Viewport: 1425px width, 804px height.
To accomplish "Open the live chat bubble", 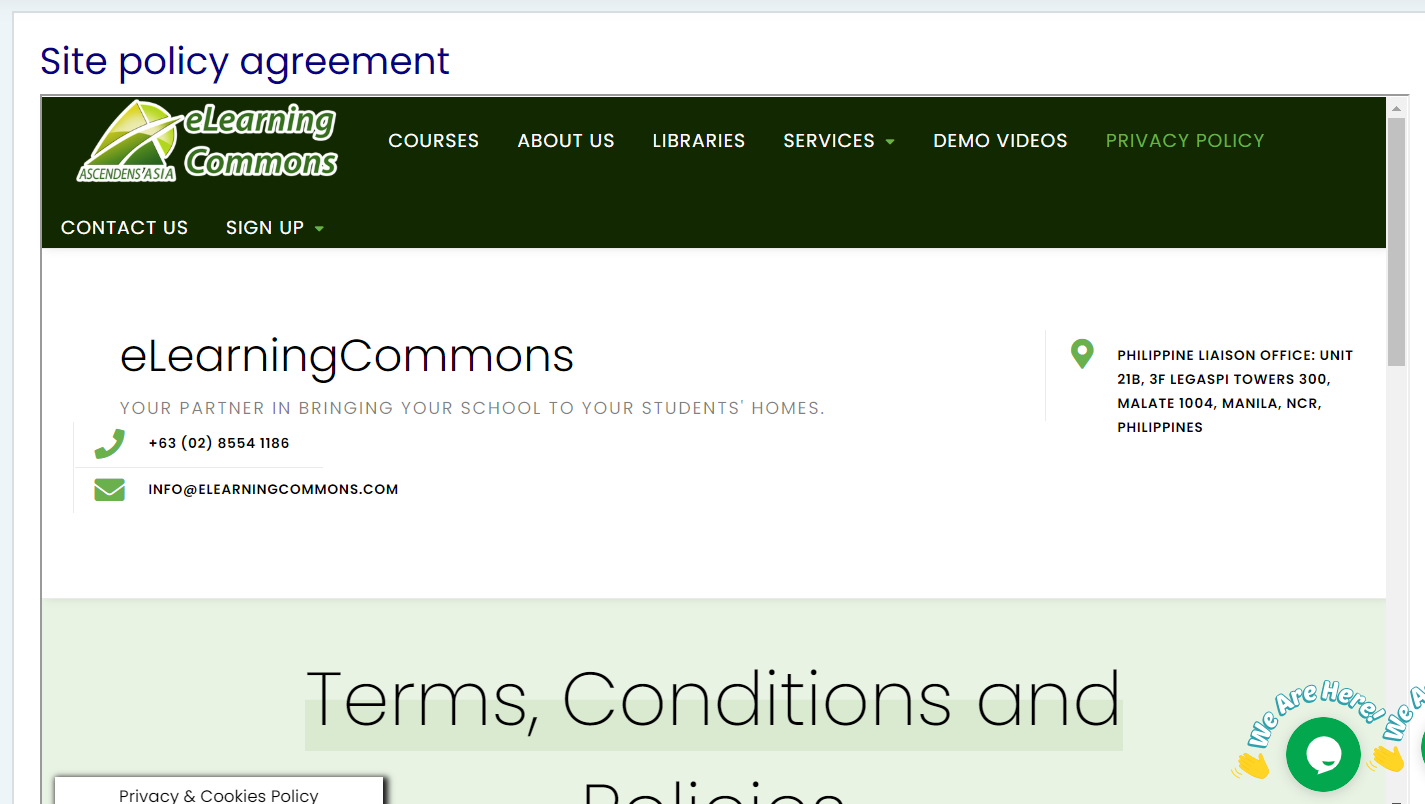I will coord(1322,754).
